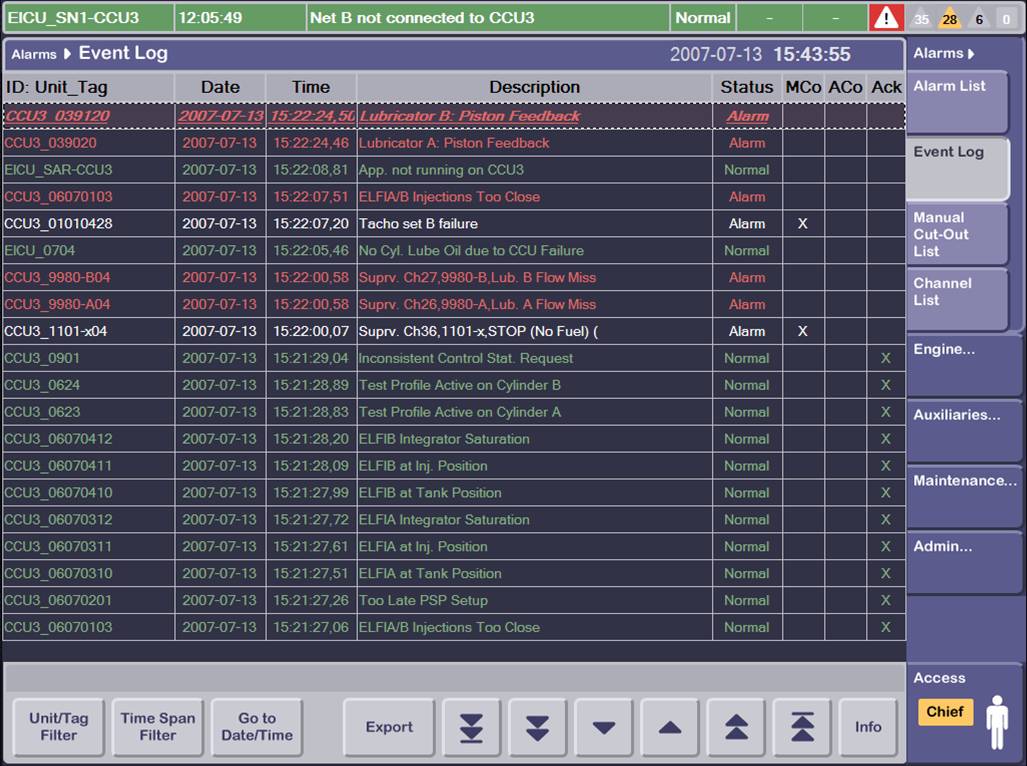Jump to first log entry arrow button

point(802,727)
